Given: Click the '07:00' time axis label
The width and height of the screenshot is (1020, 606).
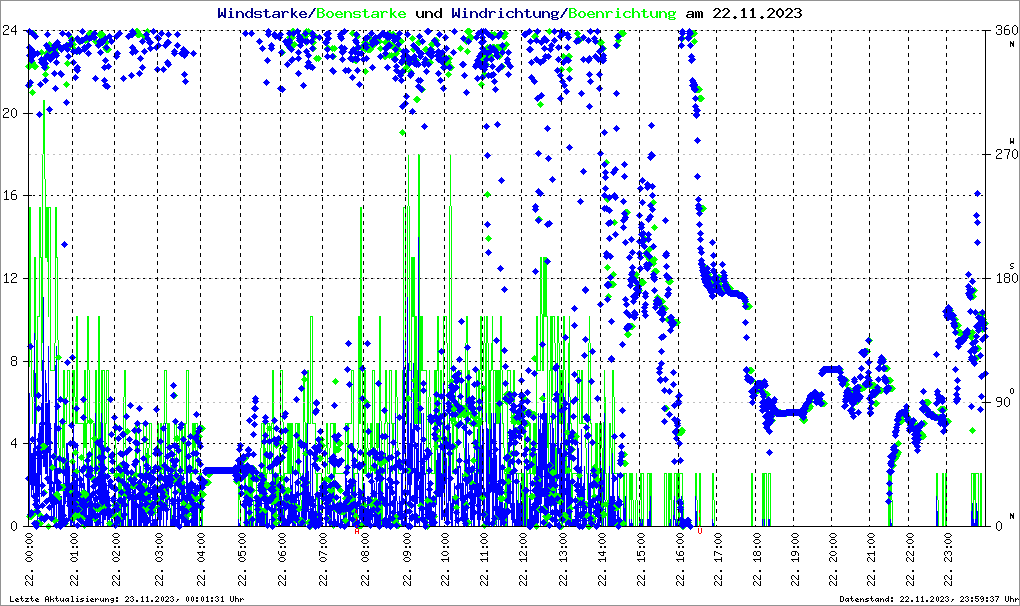Looking at the screenshot, I should [x=324, y=559].
